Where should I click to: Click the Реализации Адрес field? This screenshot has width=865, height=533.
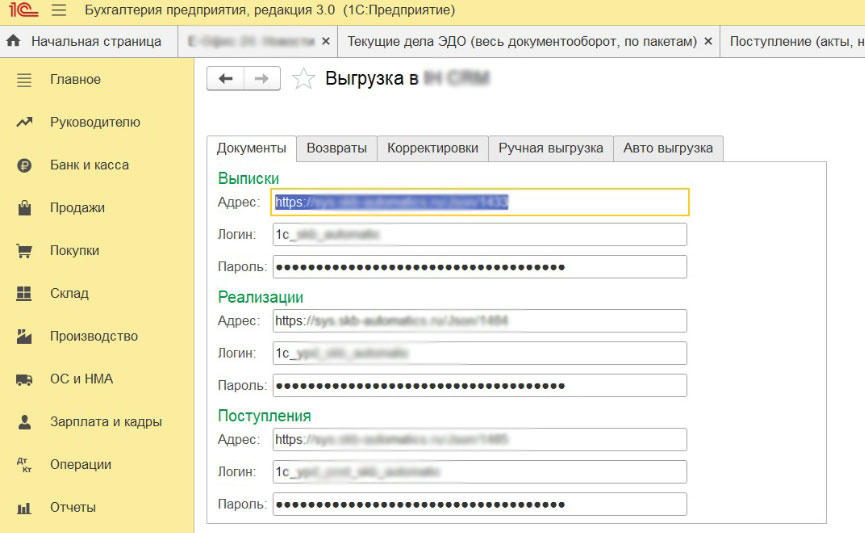479,321
